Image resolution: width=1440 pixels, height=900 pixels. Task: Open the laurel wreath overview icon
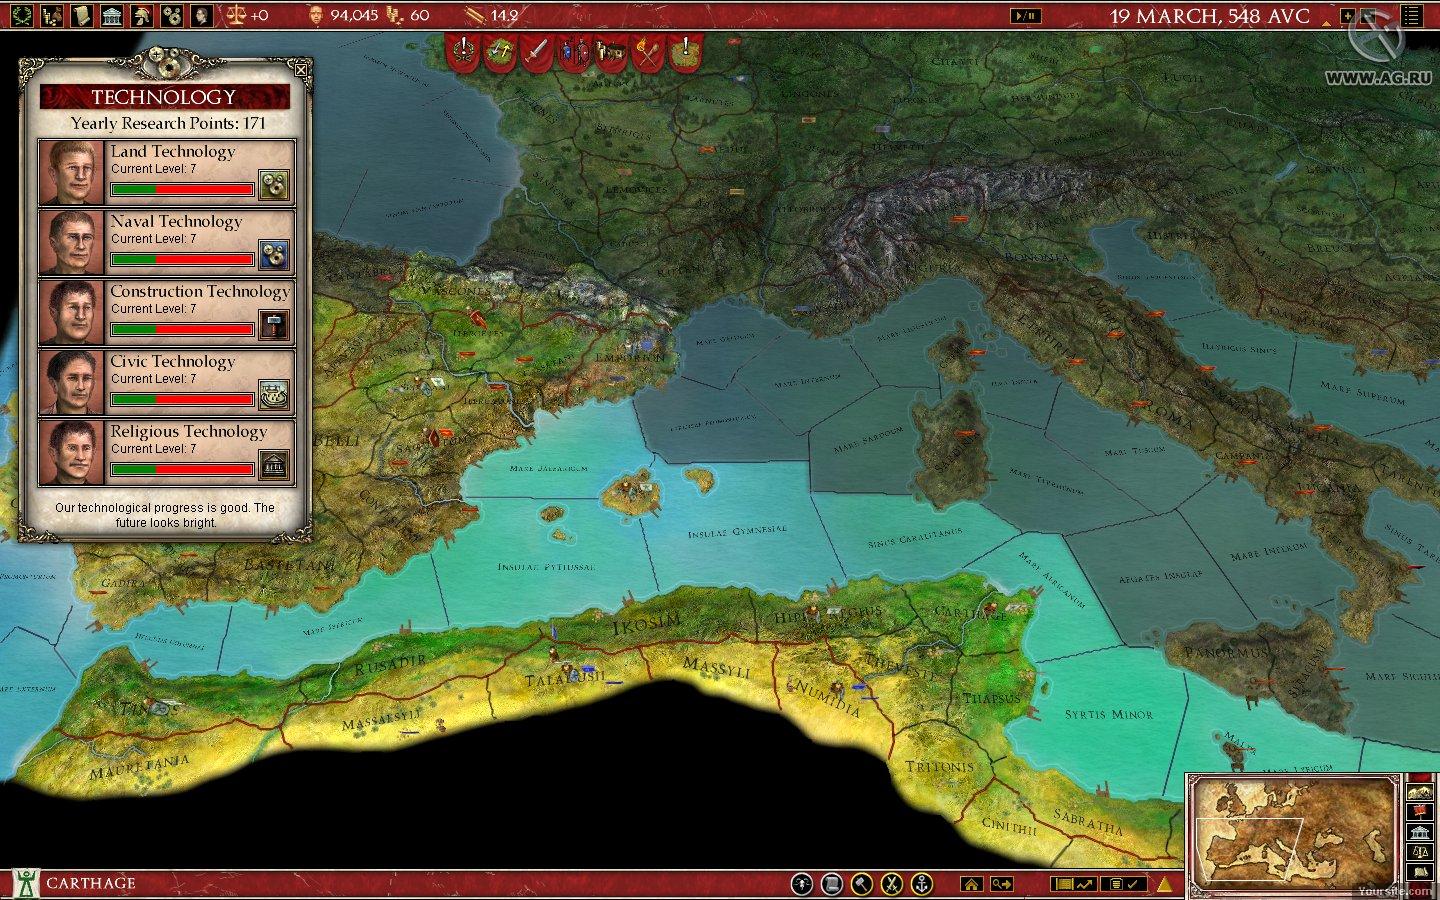[x=22, y=15]
